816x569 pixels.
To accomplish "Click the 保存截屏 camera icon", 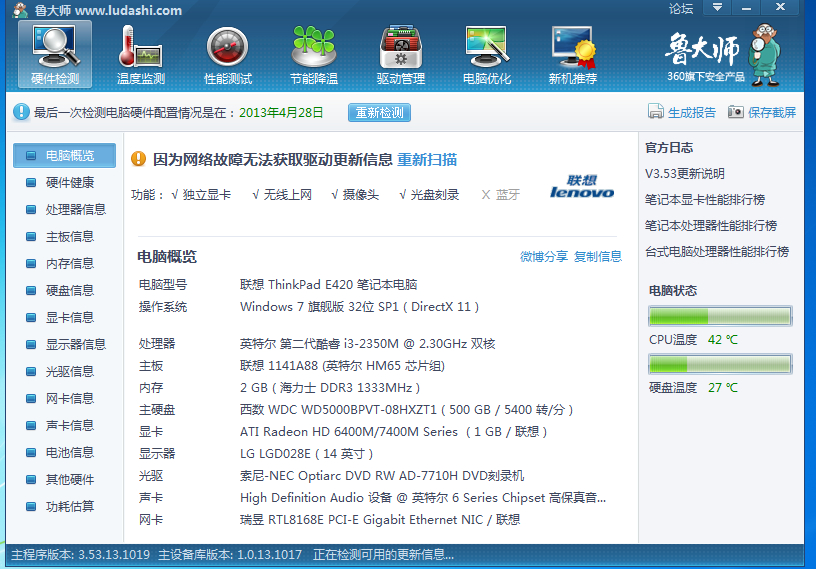I will tap(735, 111).
